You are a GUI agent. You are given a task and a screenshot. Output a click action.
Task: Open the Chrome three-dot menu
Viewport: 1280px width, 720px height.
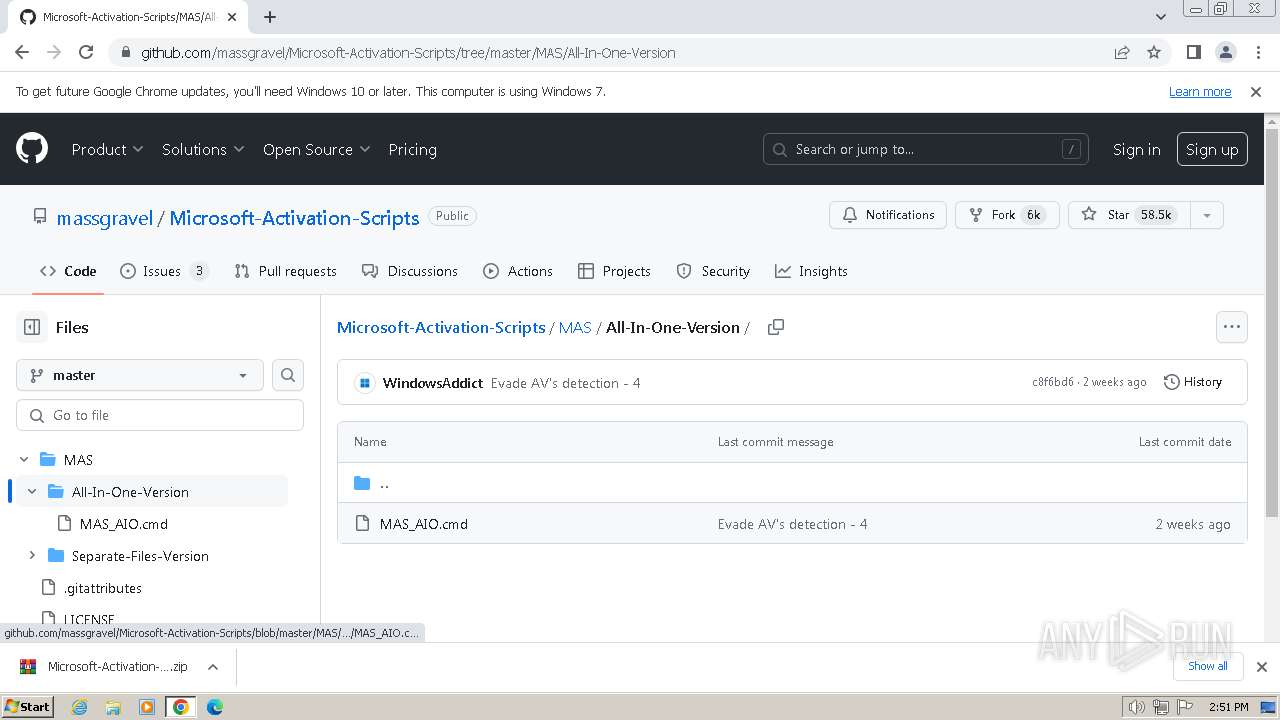point(1257,52)
